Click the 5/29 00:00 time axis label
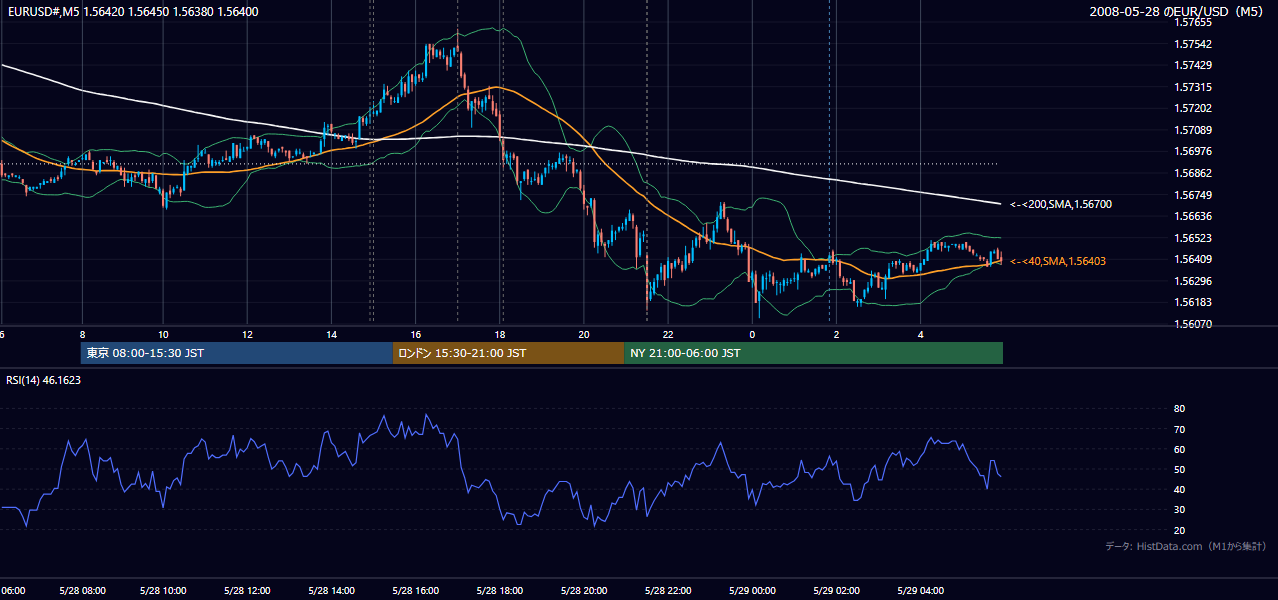The height and width of the screenshot is (600, 1278). (752, 591)
